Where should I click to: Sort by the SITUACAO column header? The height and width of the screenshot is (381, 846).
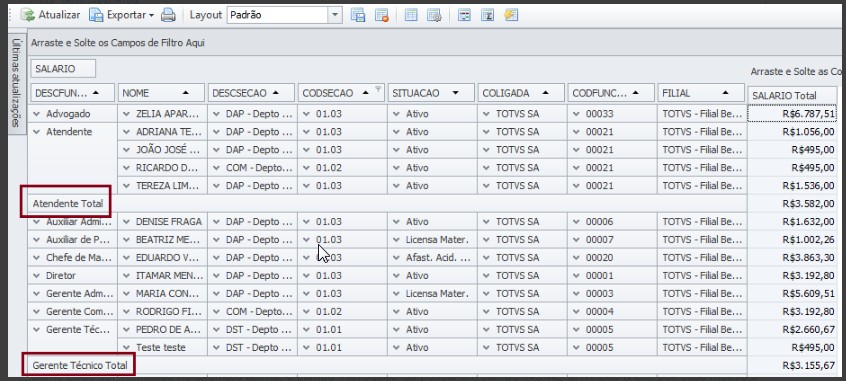[431, 93]
